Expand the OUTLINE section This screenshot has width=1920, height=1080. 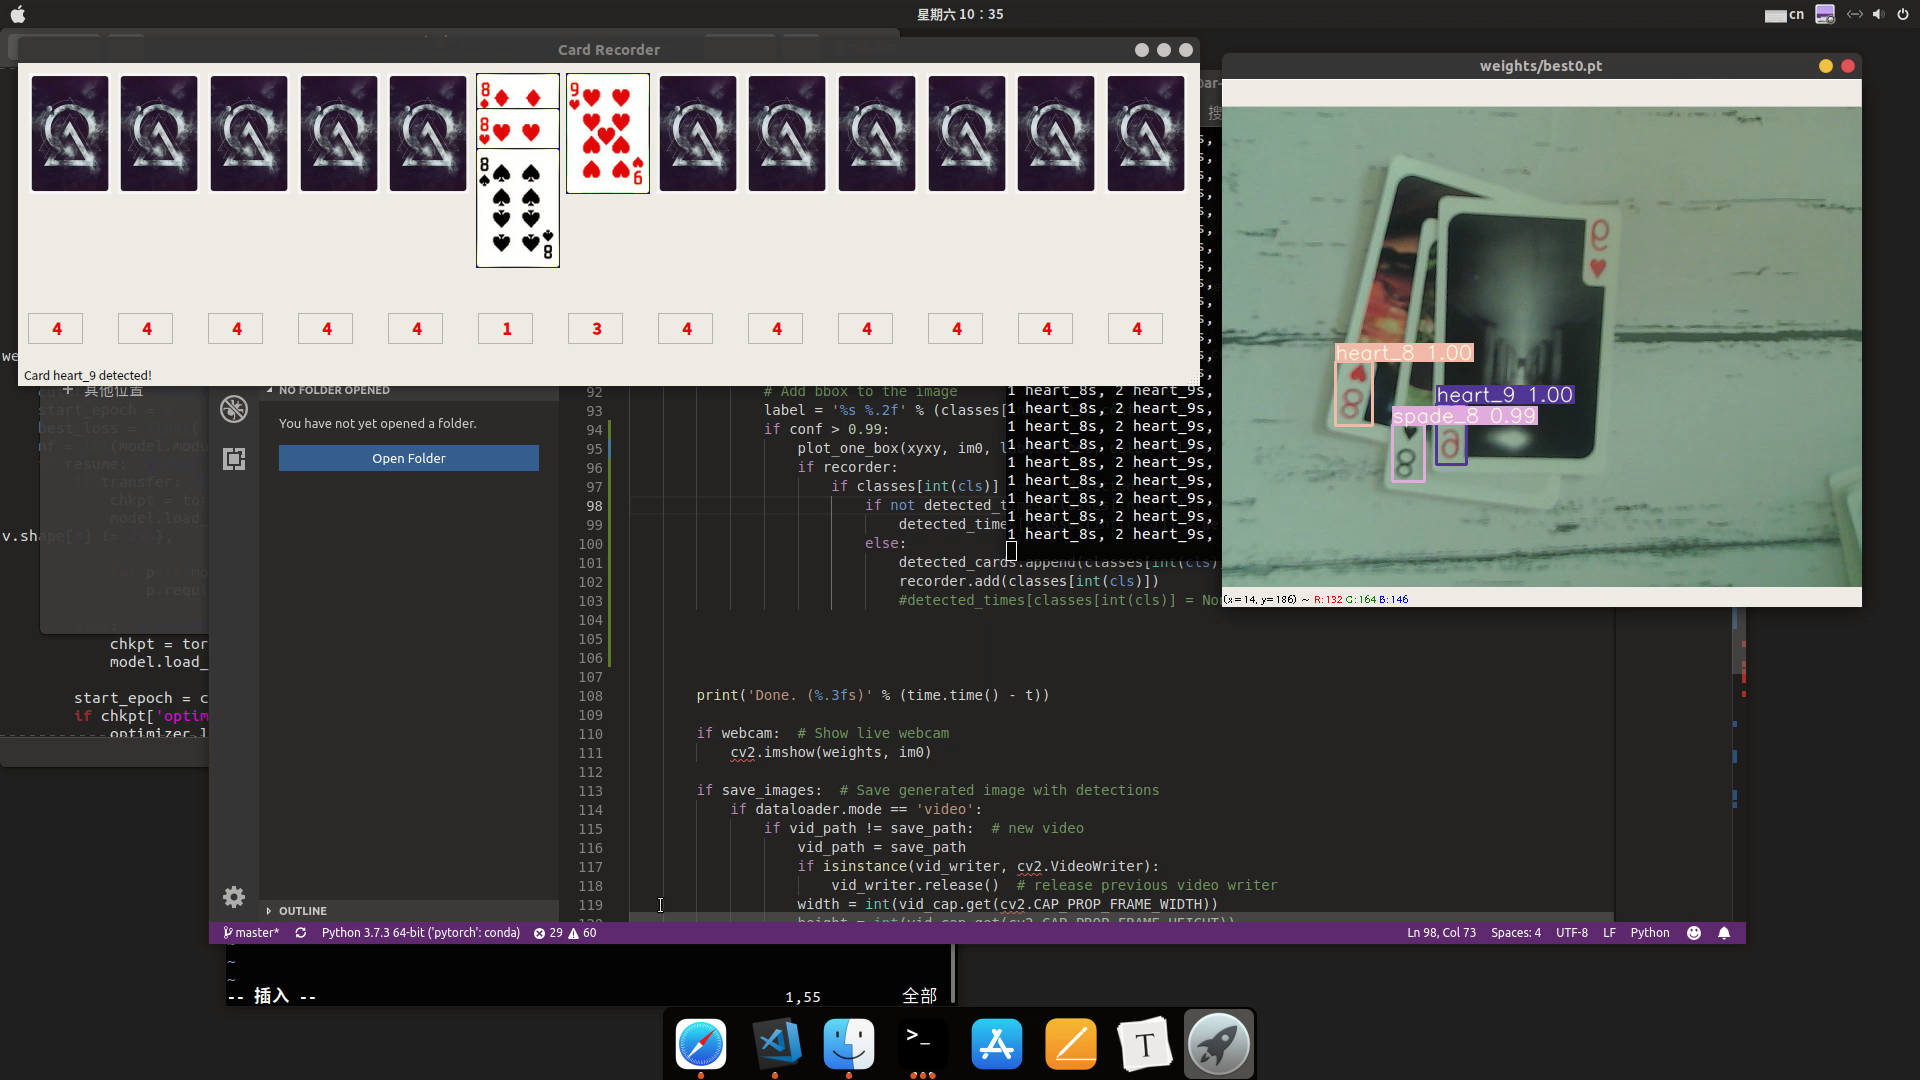(302, 911)
